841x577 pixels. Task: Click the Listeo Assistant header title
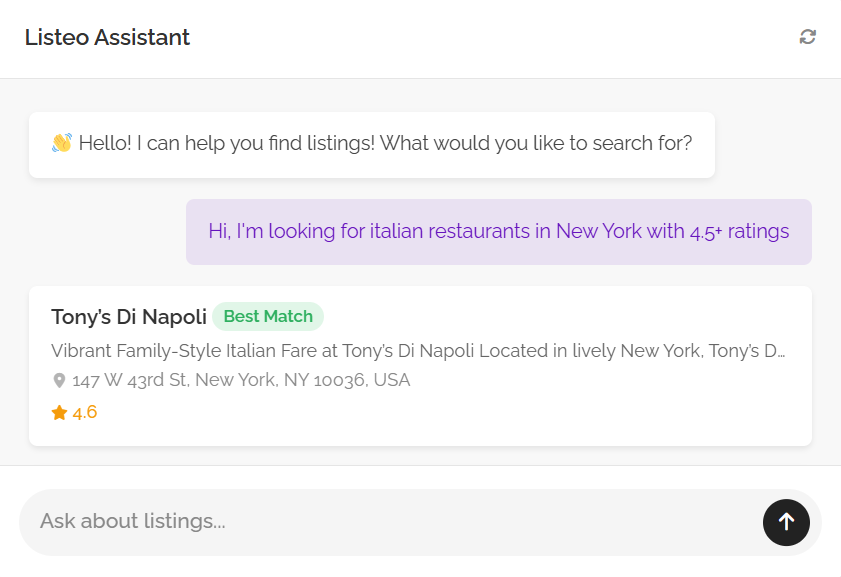(x=107, y=38)
